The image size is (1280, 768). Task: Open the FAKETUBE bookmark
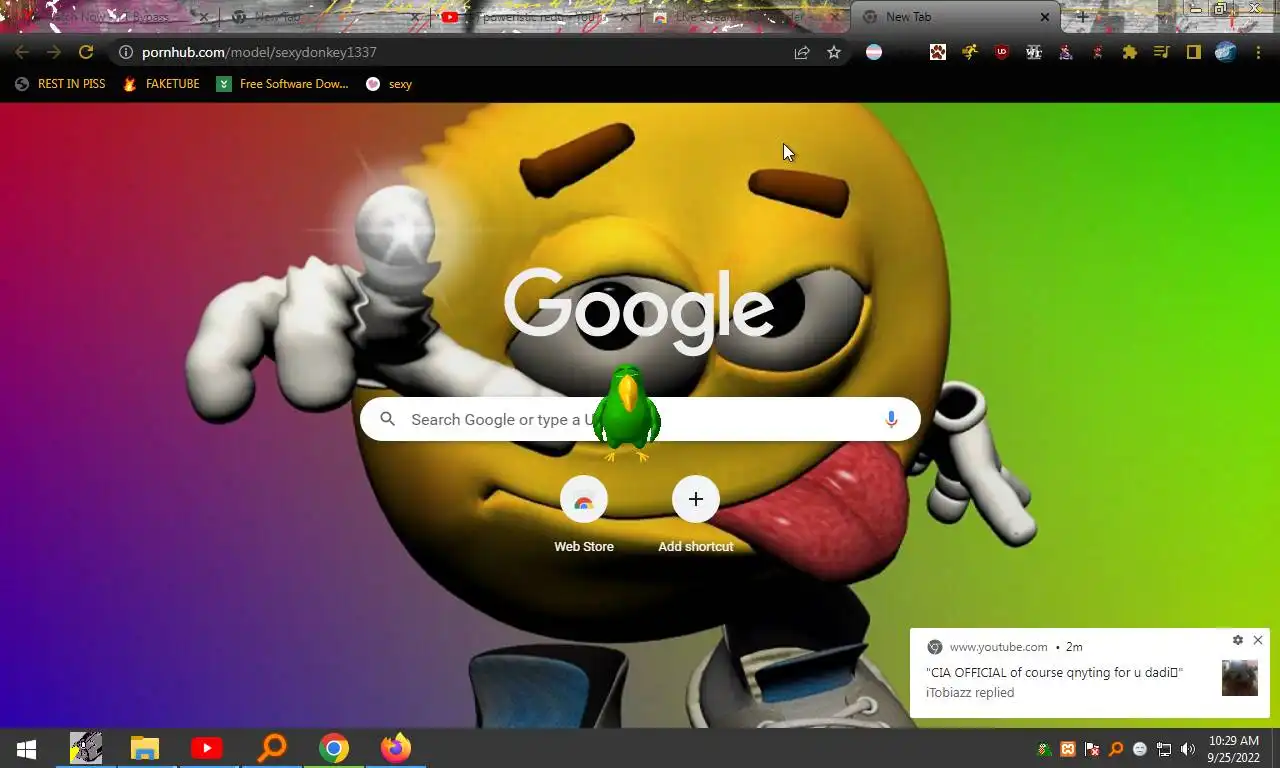[x=161, y=84]
